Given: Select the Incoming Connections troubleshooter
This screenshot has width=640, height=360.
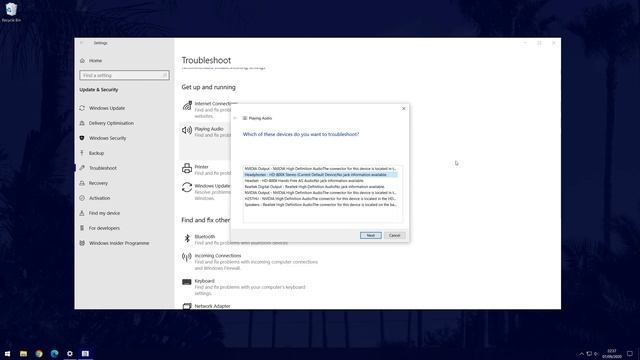Looking at the screenshot, I should pos(218,256).
